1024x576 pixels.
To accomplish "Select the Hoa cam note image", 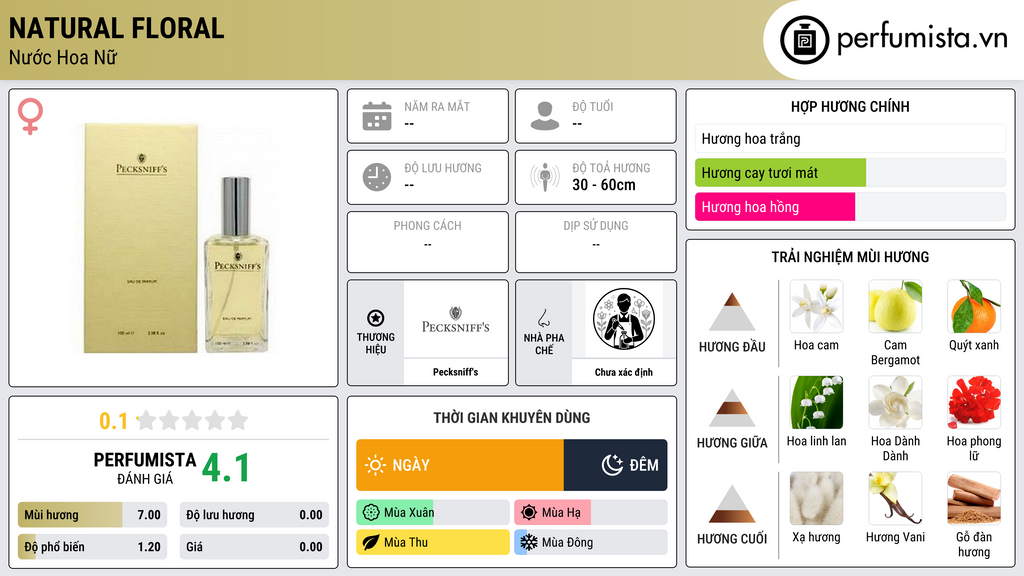I will click(816, 306).
